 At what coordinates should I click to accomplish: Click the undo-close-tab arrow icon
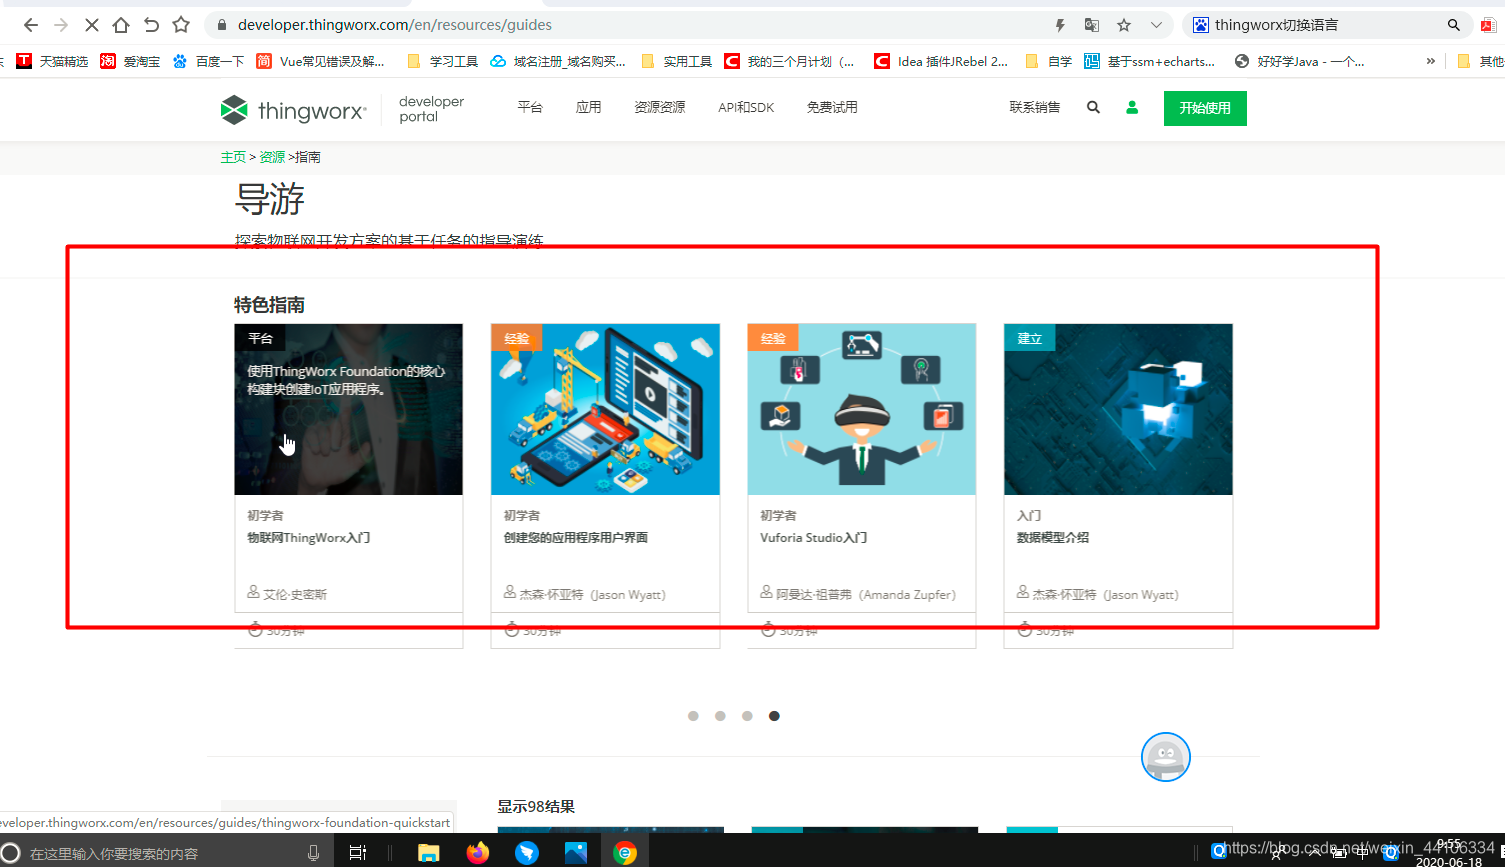click(151, 25)
